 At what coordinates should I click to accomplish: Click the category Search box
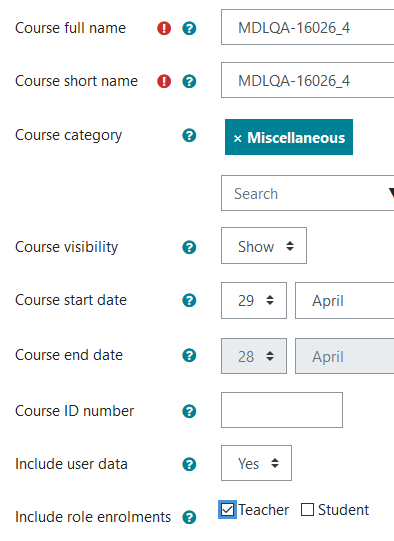point(308,193)
